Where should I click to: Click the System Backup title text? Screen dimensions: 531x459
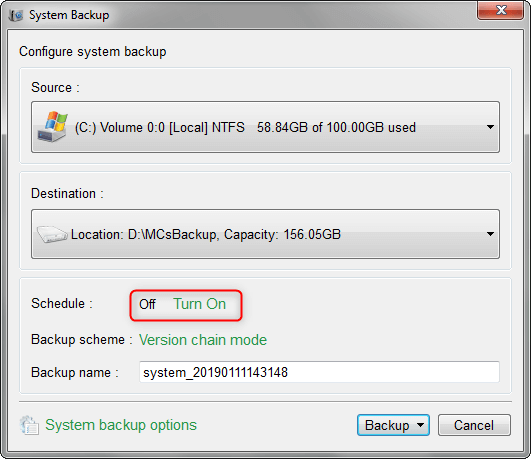pos(69,15)
